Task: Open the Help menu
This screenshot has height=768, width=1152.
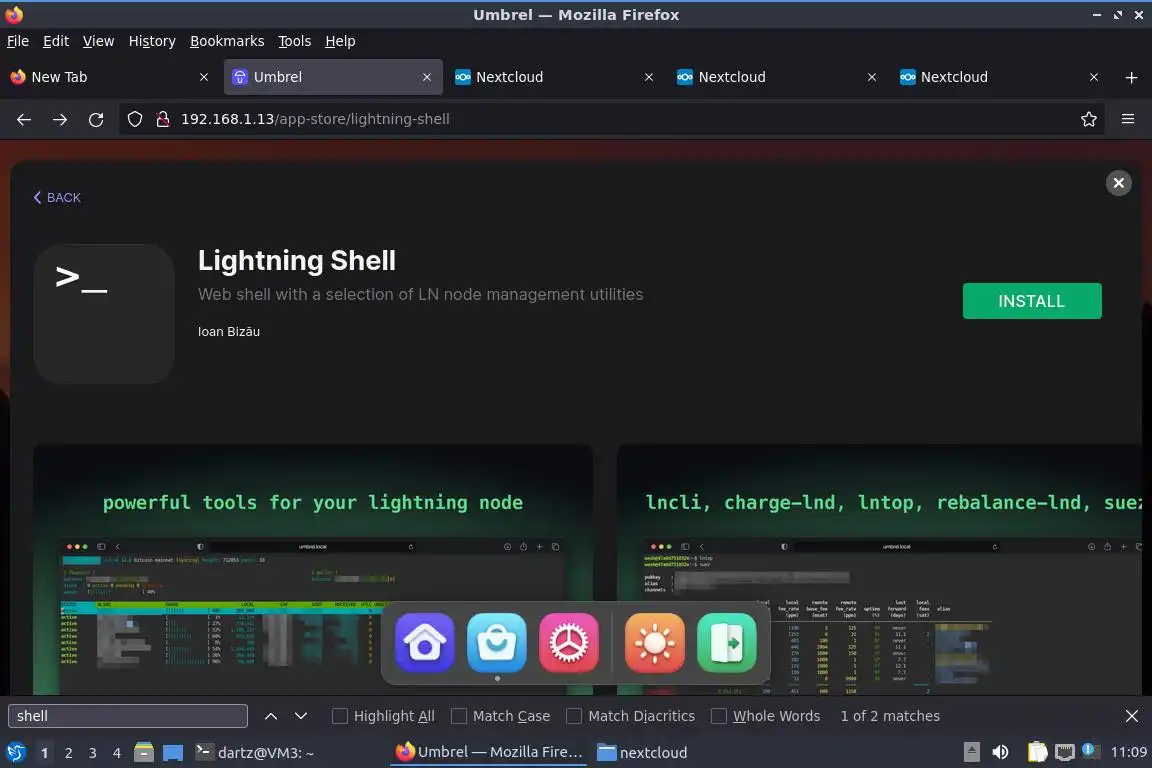Action: tap(340, 41)
